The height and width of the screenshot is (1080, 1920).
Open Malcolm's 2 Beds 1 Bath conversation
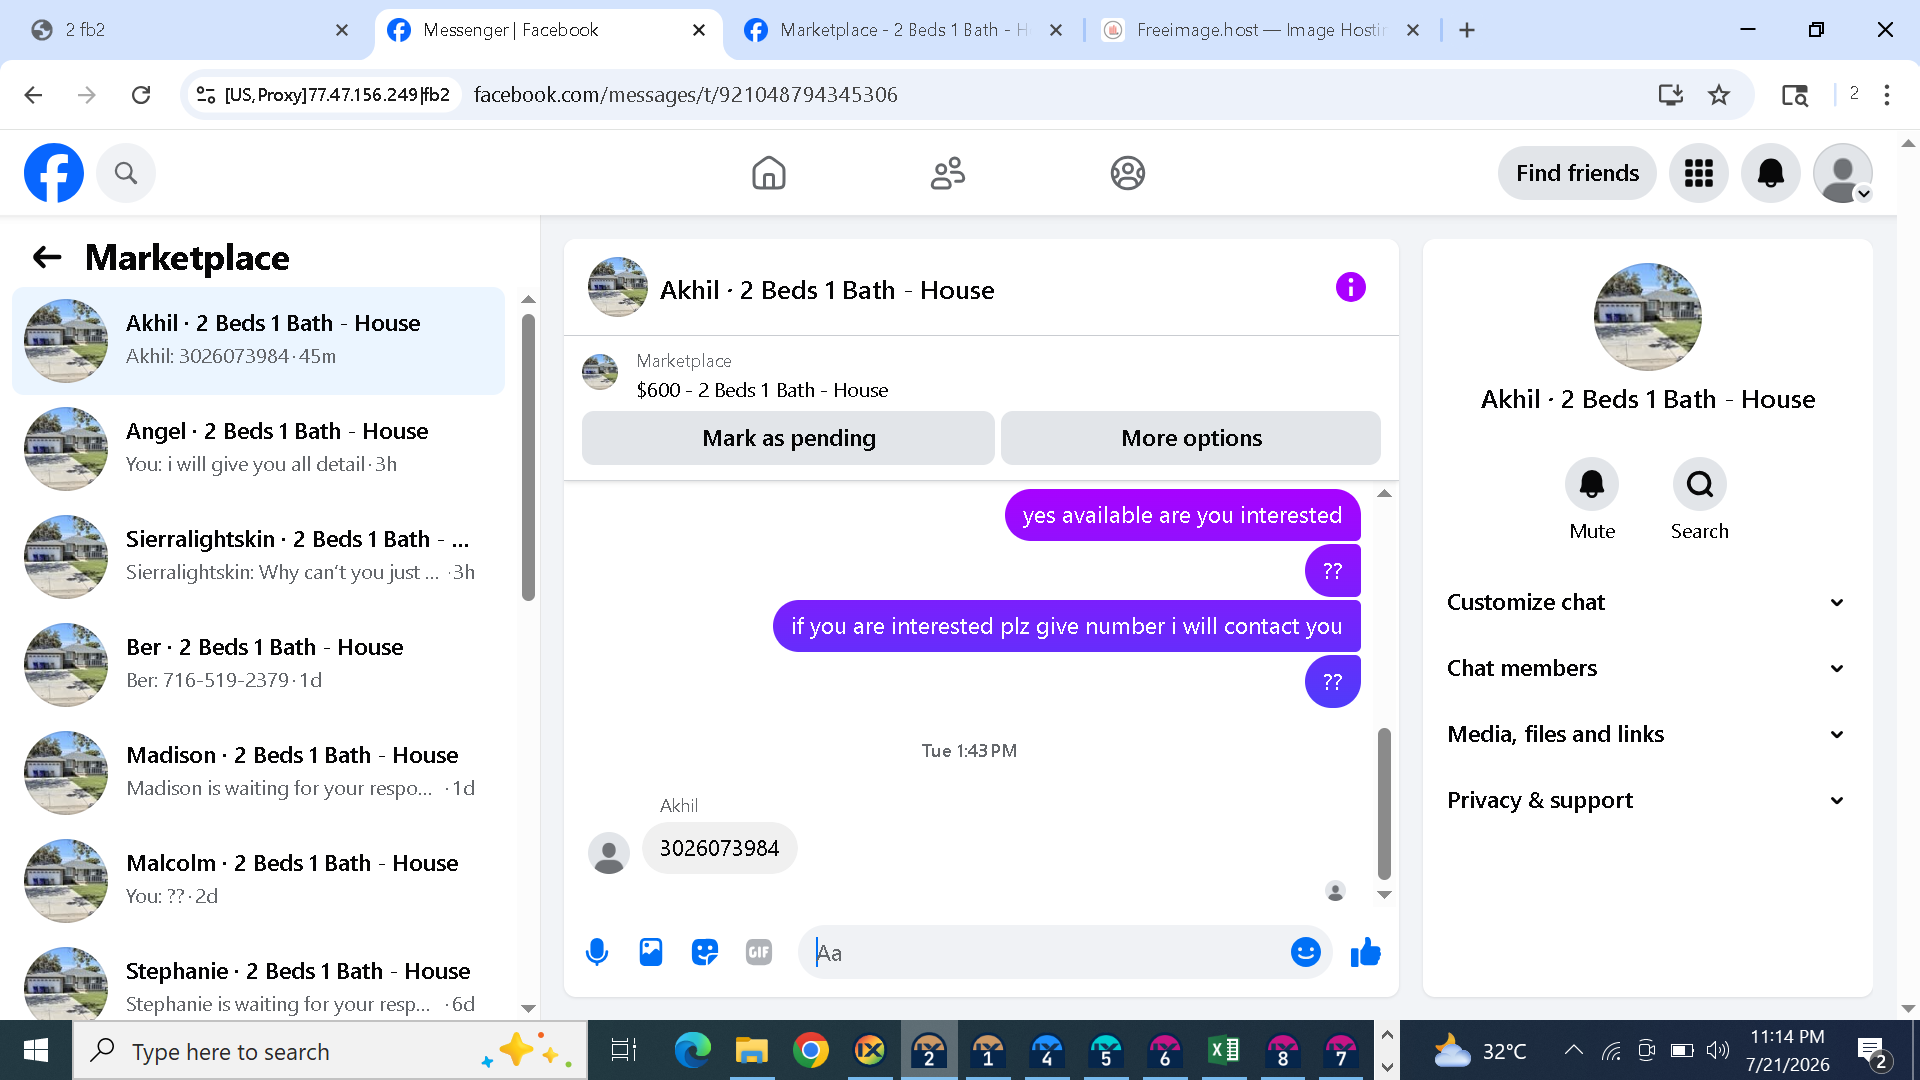[x=258, y=880]
